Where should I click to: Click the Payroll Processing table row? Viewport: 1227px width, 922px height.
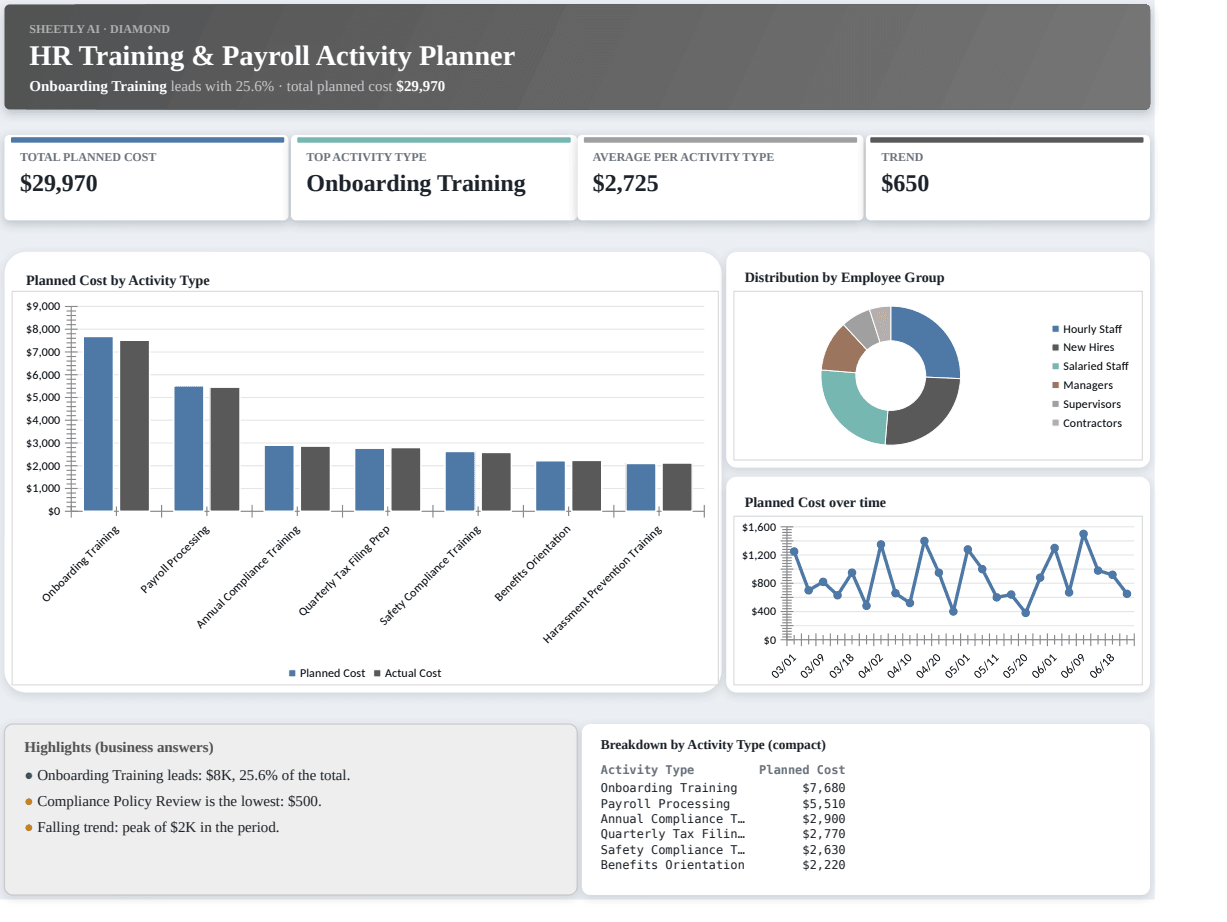point(723,803)
